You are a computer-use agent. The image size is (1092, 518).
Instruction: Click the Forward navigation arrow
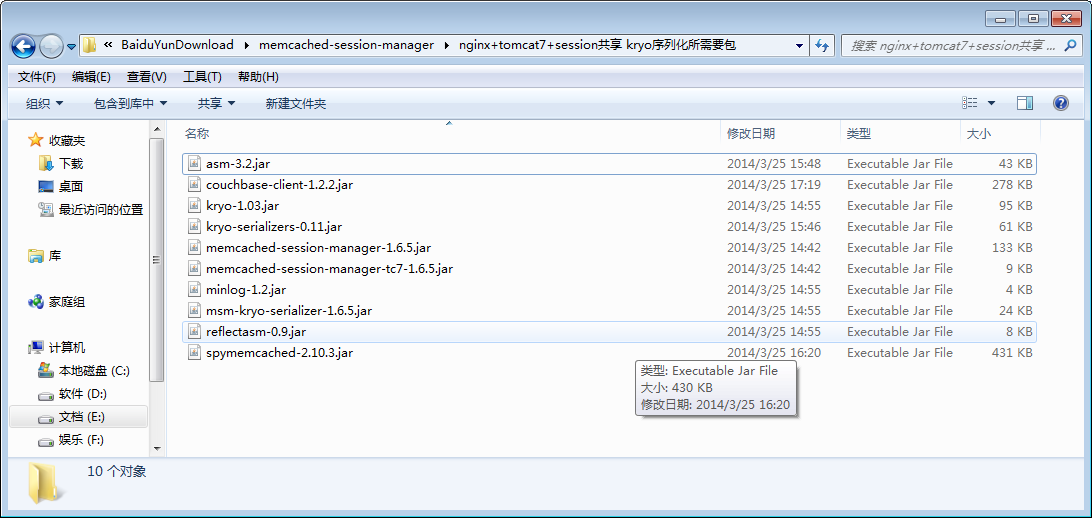coord(51,46)
